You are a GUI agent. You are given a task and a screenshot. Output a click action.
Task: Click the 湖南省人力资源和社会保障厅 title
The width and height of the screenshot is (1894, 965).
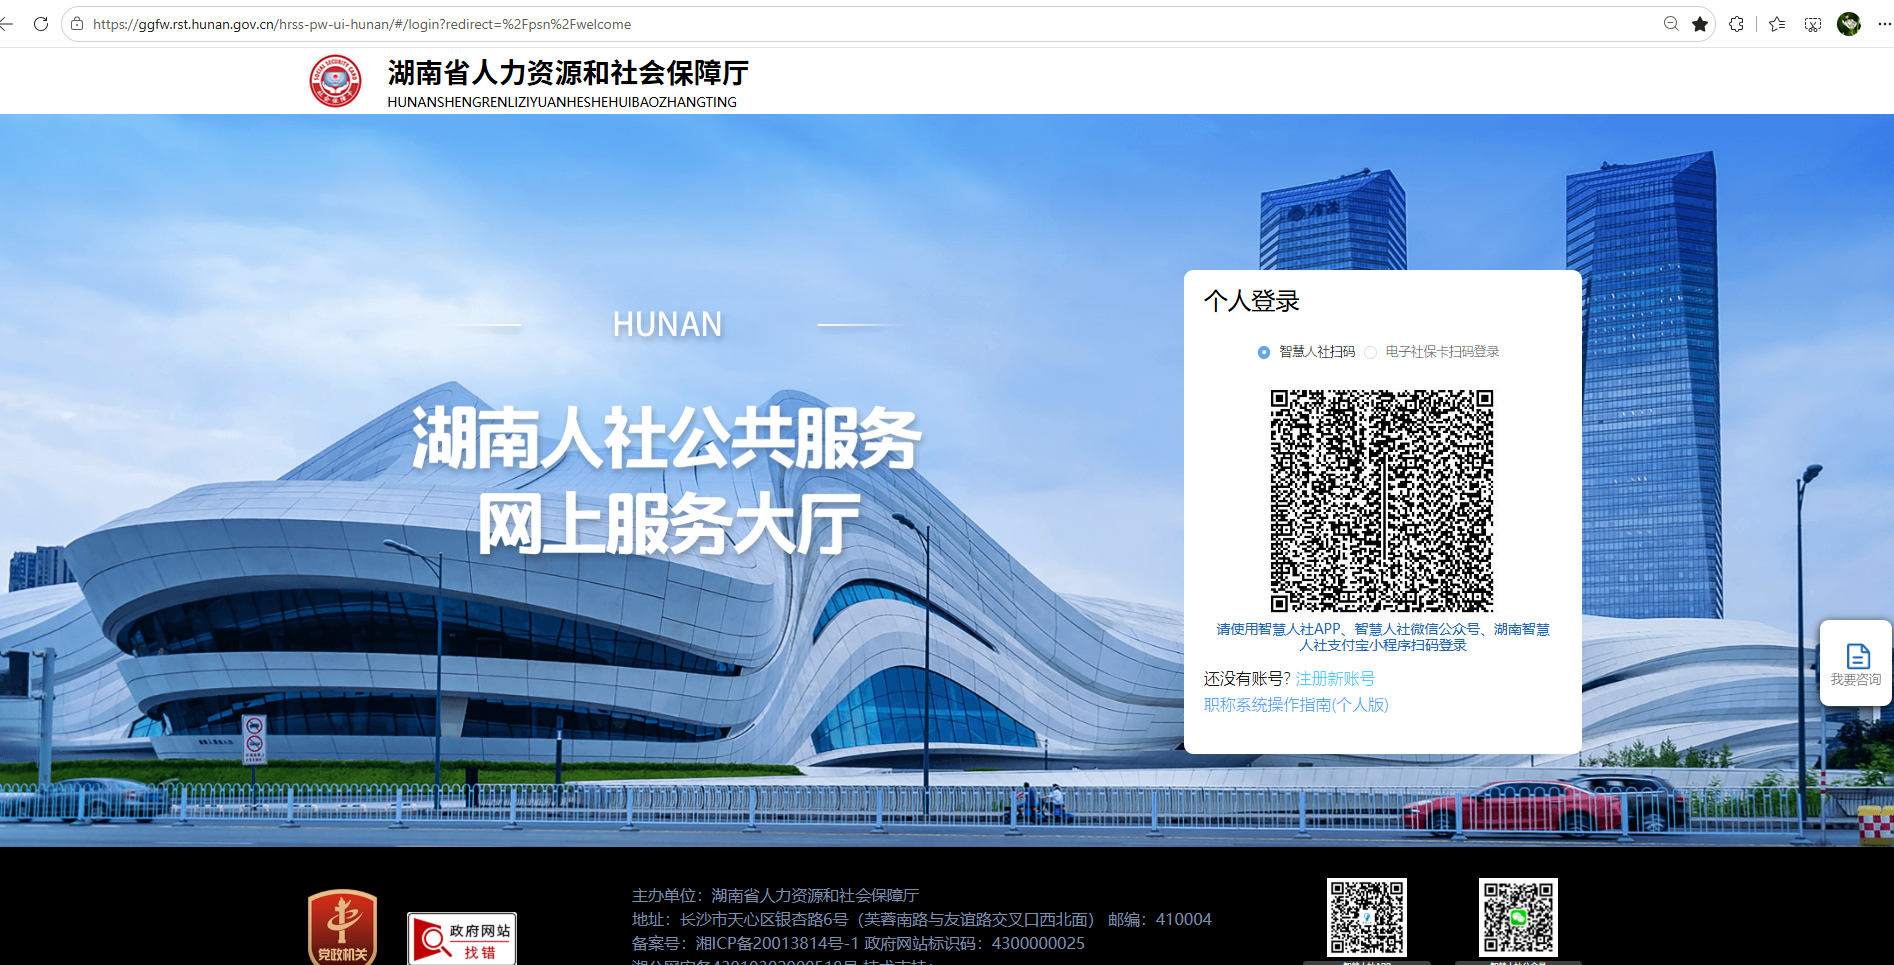click(568, 73)
